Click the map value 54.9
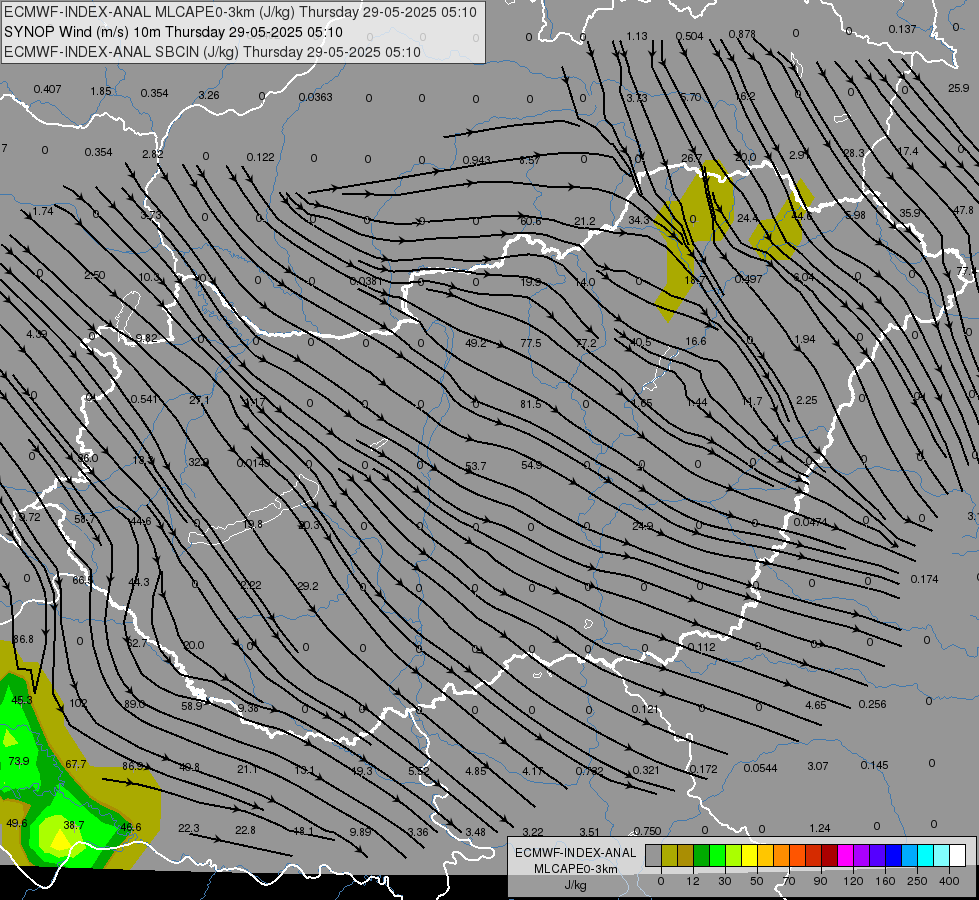 point(531,465)
